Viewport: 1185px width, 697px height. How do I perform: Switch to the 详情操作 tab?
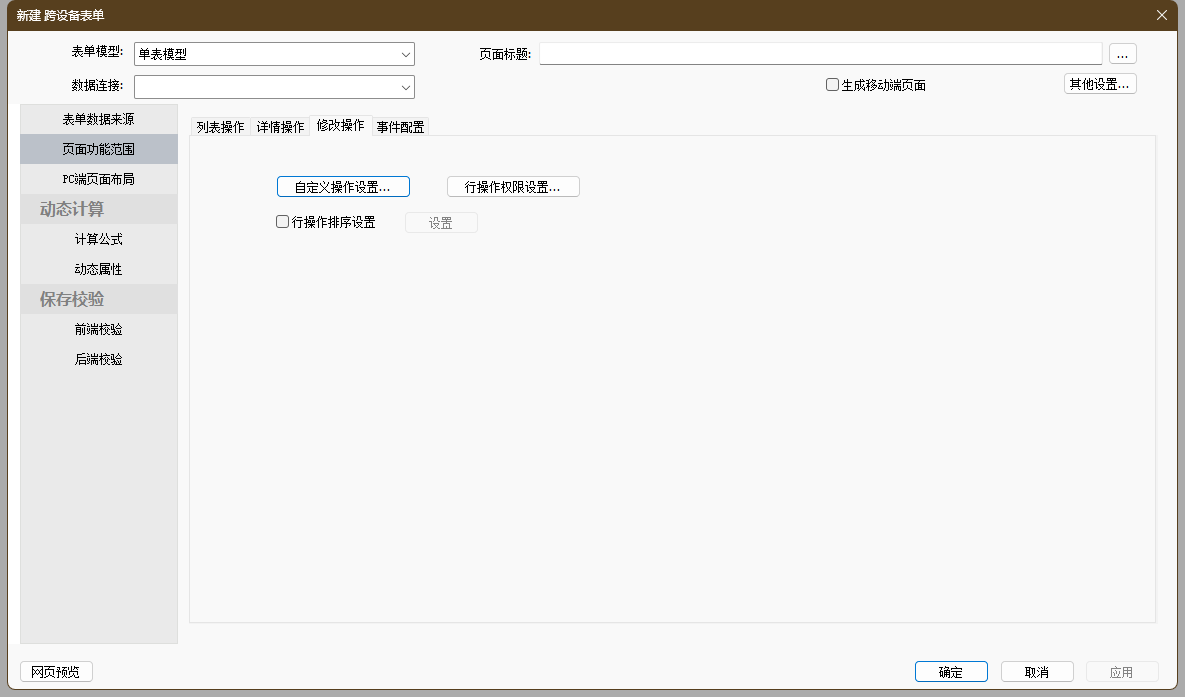tap(280, 127)
